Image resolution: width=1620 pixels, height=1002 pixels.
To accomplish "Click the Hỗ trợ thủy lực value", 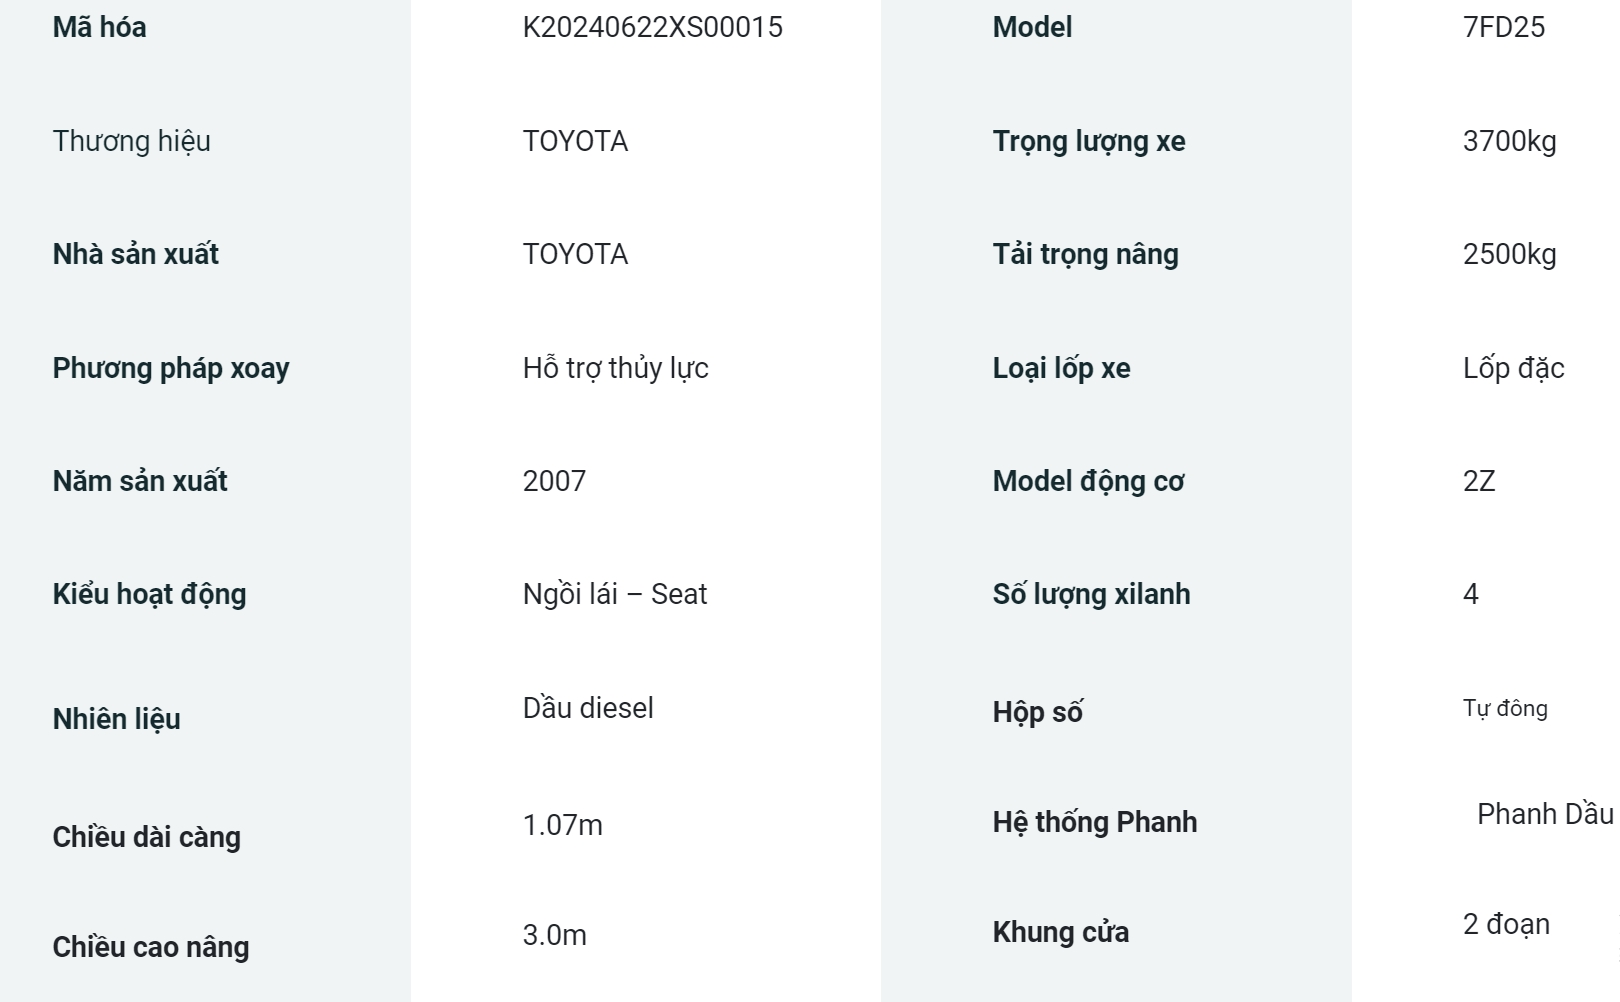I will (x=615, y=368).
